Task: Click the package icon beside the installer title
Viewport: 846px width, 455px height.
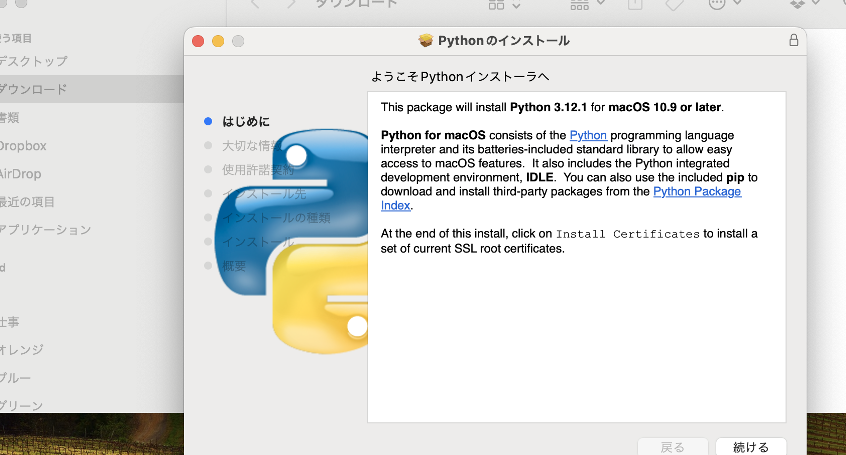Action: [426, 41]
